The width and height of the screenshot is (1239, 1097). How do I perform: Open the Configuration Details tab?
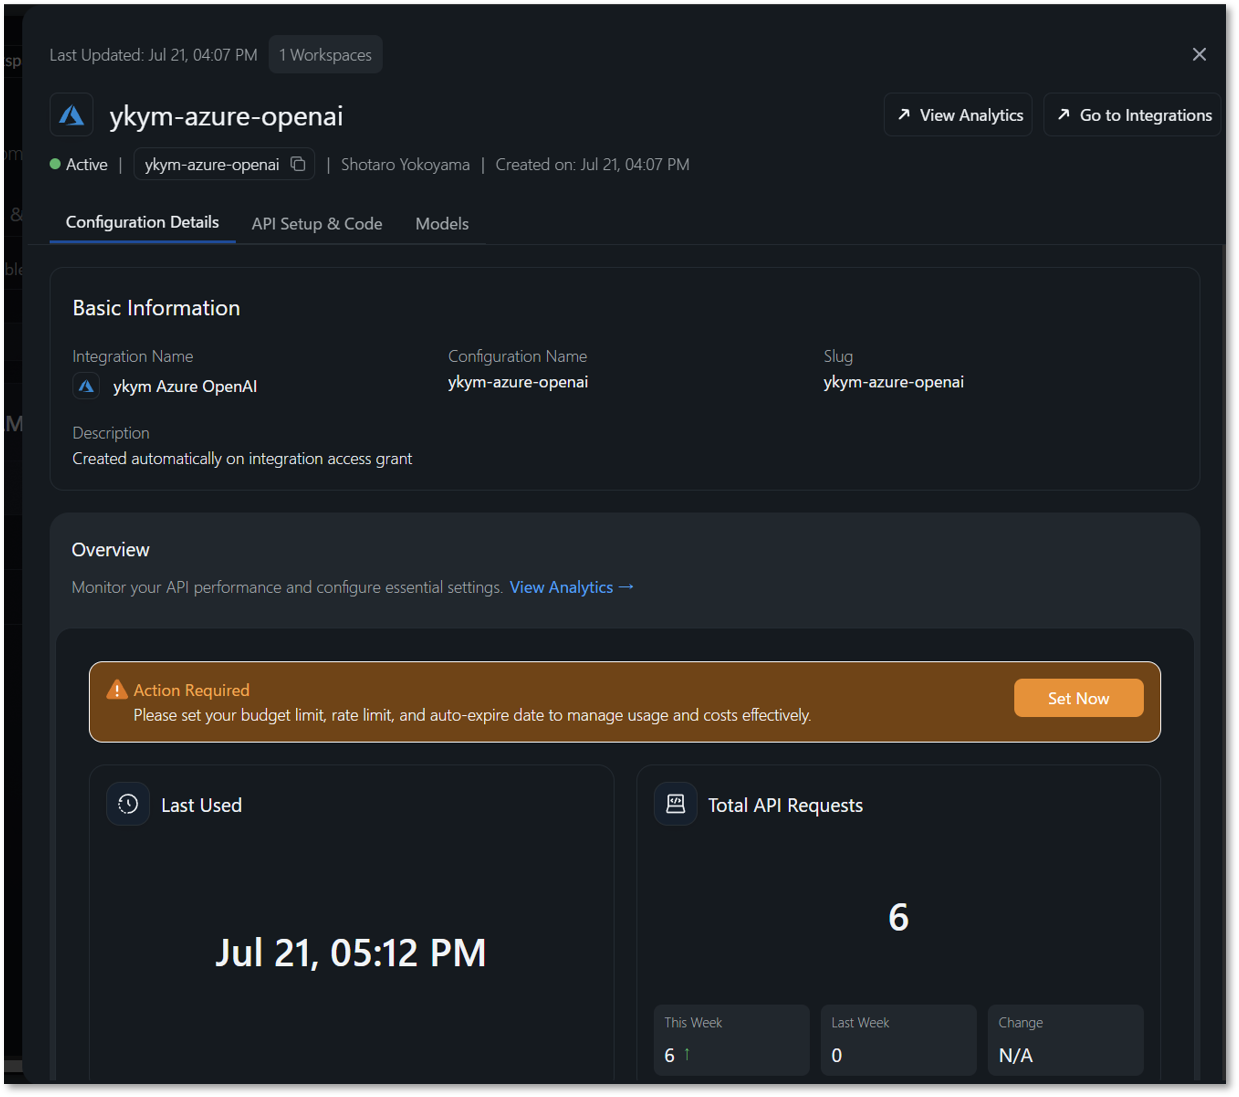[142, 222]
